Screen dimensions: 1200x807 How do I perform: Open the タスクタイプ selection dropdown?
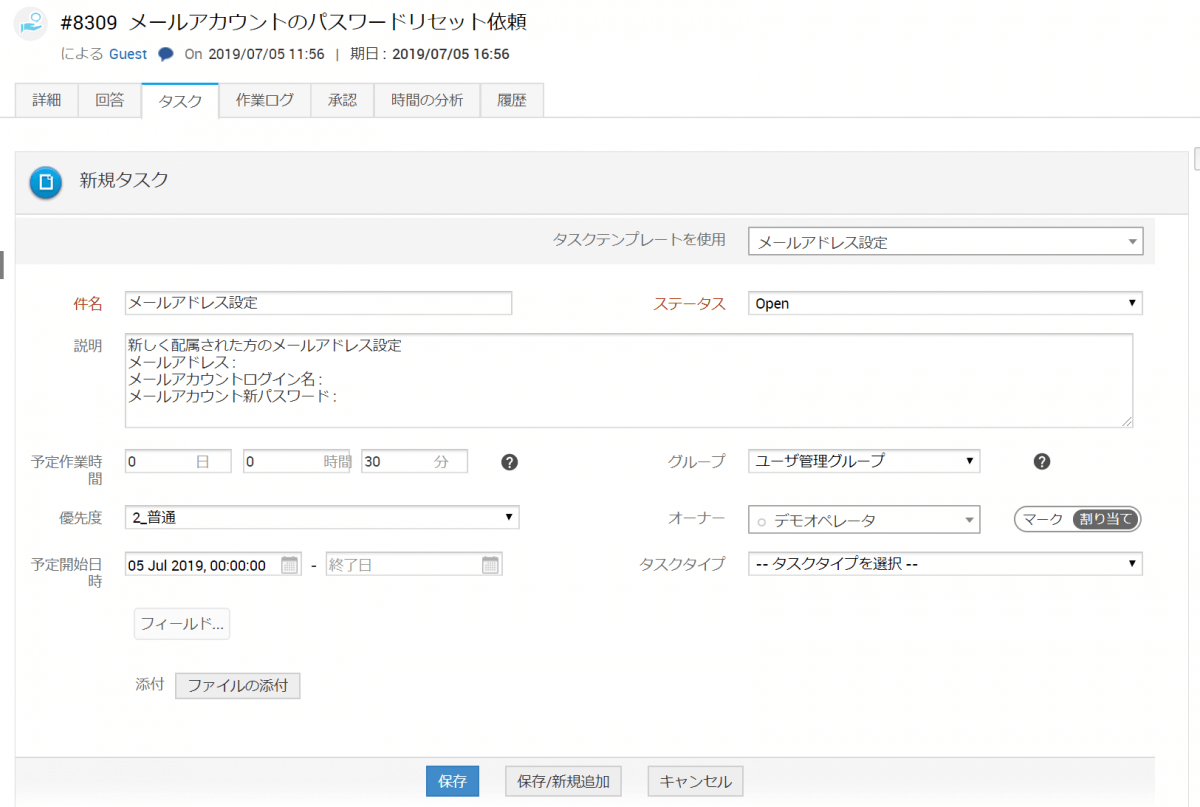[x=945, y=564]
